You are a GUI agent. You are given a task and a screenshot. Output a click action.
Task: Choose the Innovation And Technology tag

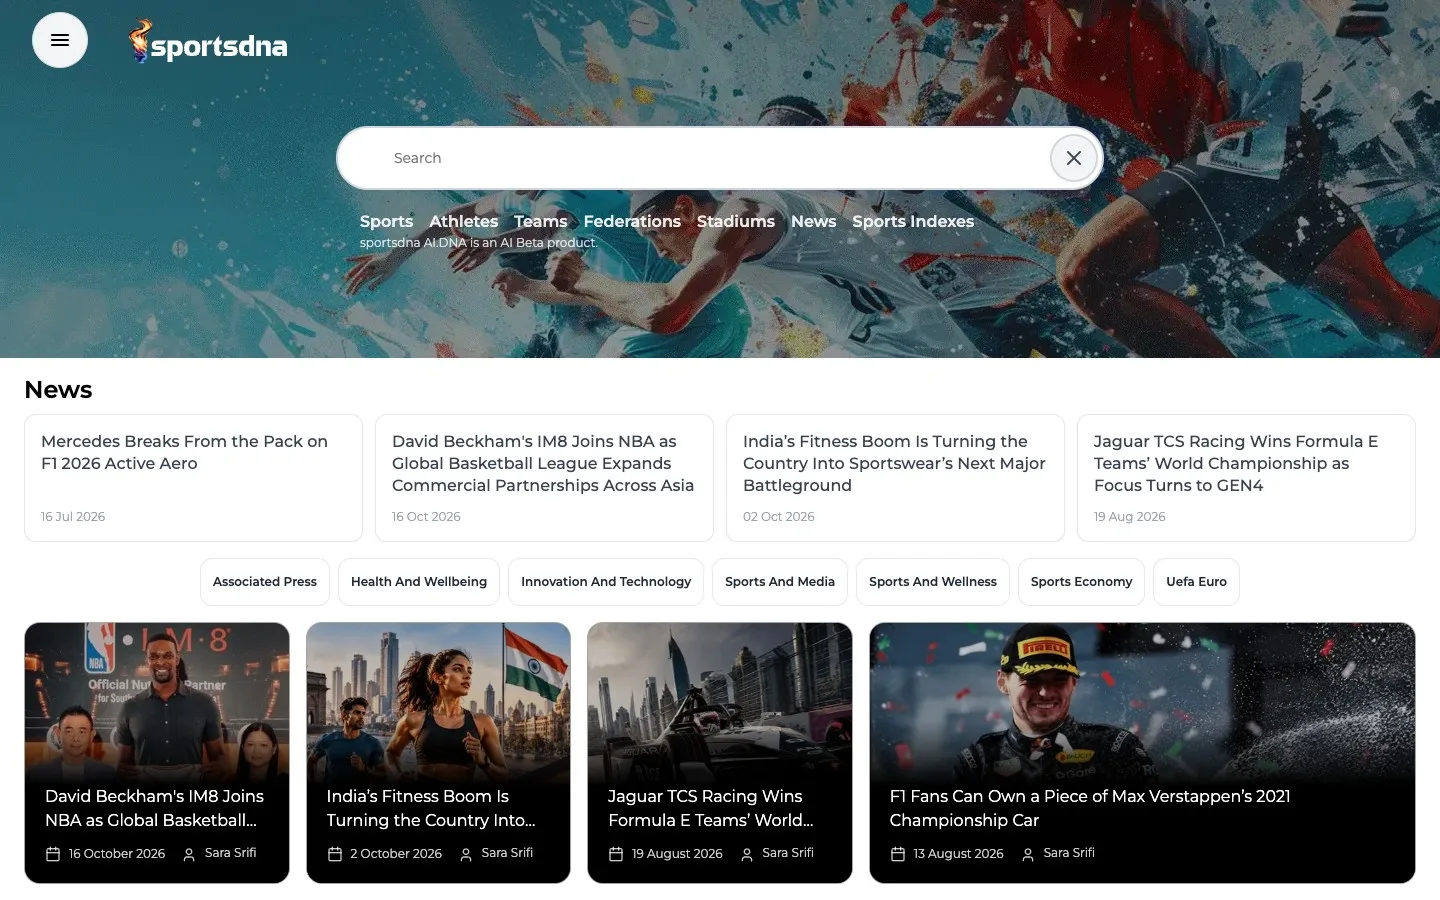pyautogui.click(x=606, y=582)
